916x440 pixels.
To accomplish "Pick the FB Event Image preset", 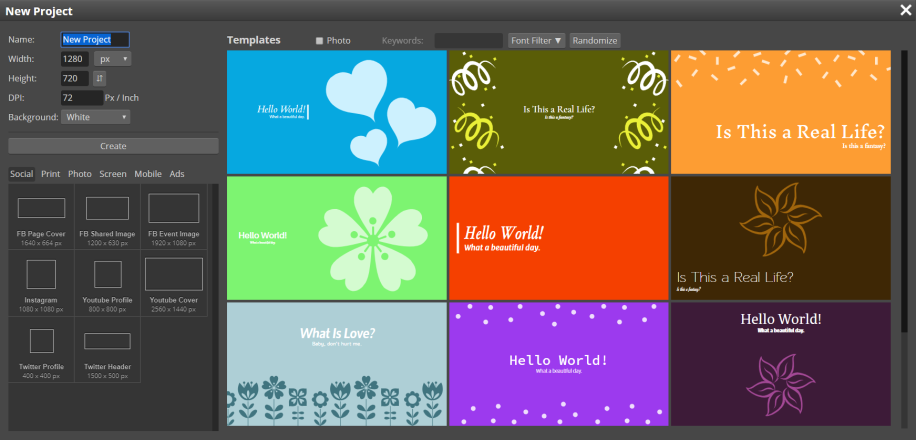I will click(x=173, y=216).
